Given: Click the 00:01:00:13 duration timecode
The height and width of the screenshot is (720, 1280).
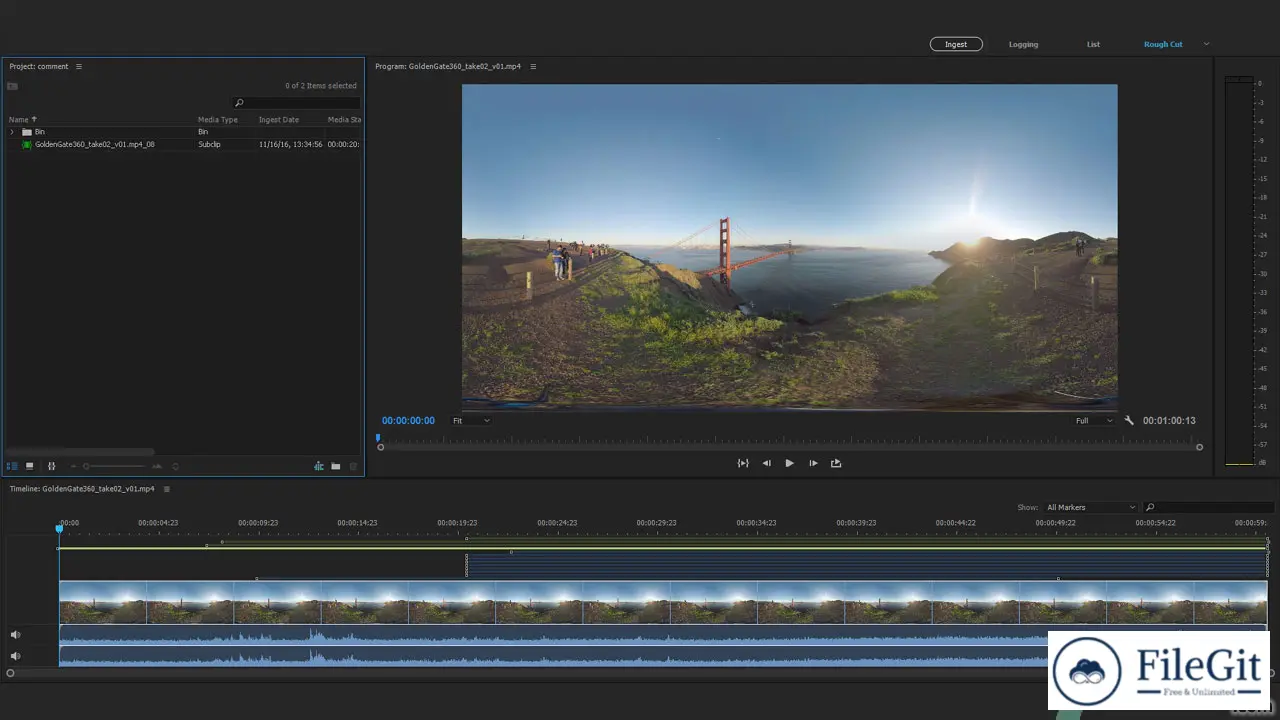Looking at the screenshot, I should coord(1169,421).
